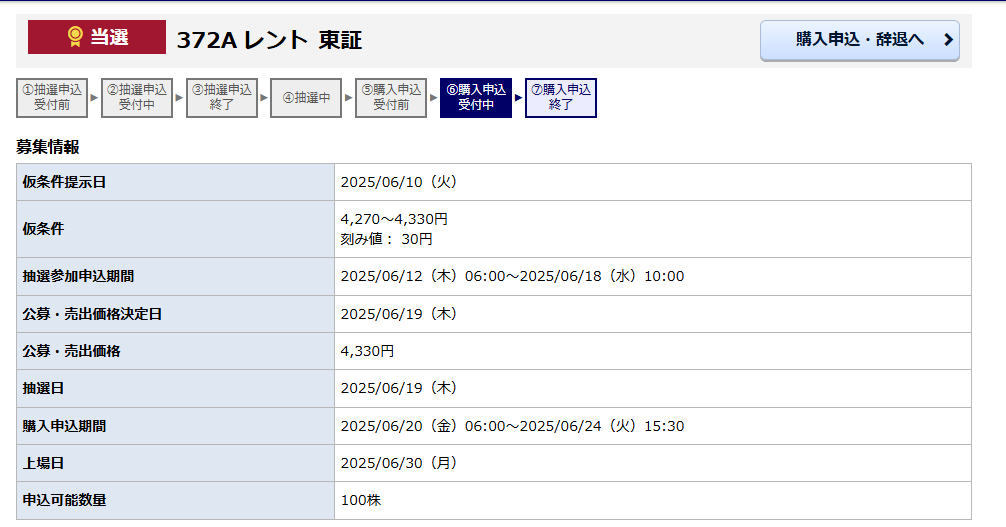Select the price range 4,270～4,330円

point(394,220)
